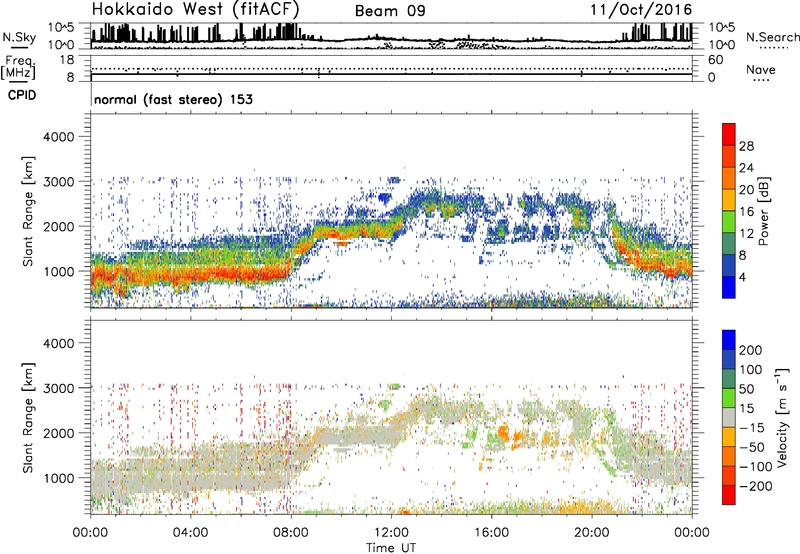Click the power colorbar tick '28'
The image size is (800, 554).
click(746, 146)
